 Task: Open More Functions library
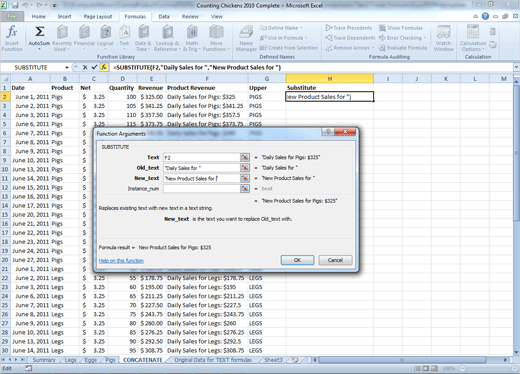[216, 38]
